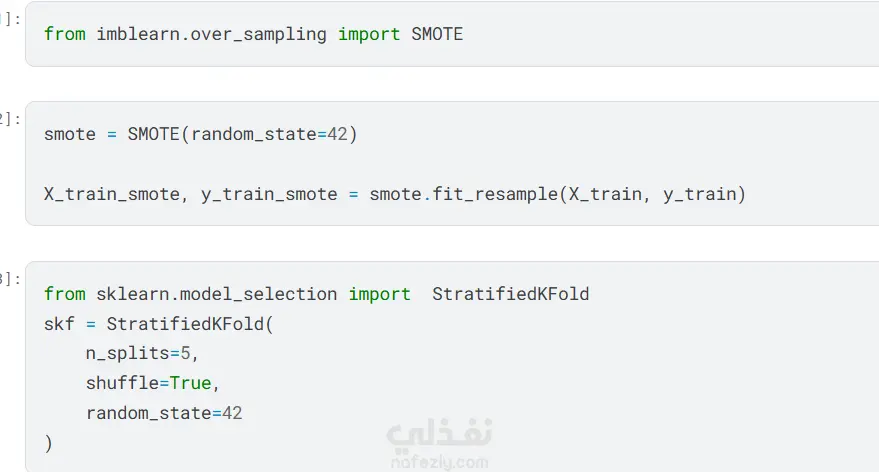Focus the imblearn import code cell
Image resolution: width=879 pixels, height=472 pixels.
[600, 34]
